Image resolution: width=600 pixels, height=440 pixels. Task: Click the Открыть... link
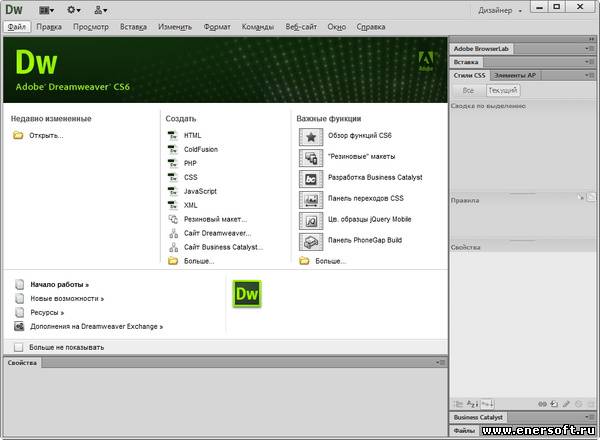(x=46, y=135)
